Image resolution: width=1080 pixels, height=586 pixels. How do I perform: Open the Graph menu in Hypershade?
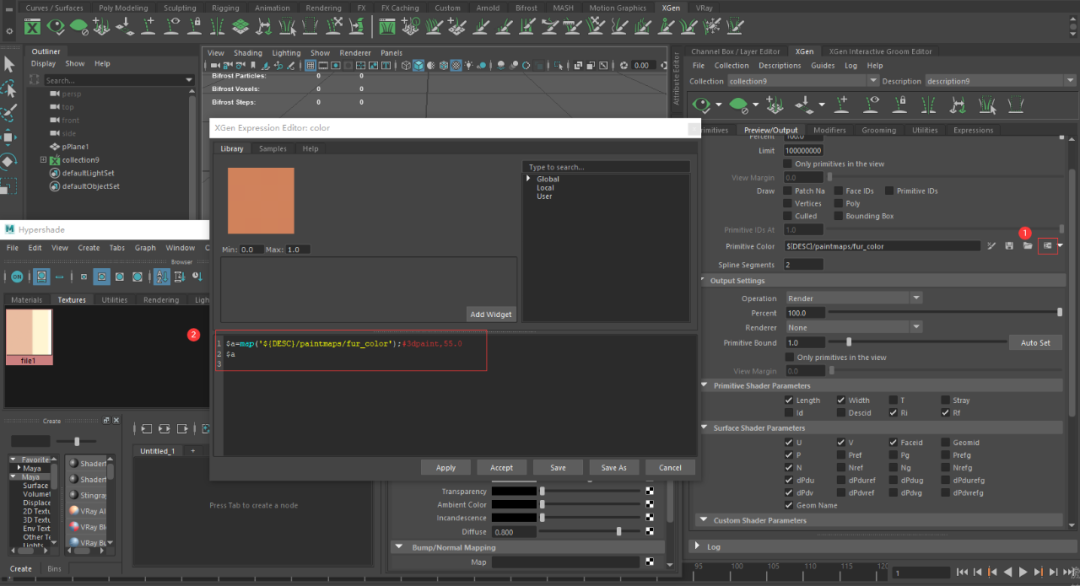point(145,248)
